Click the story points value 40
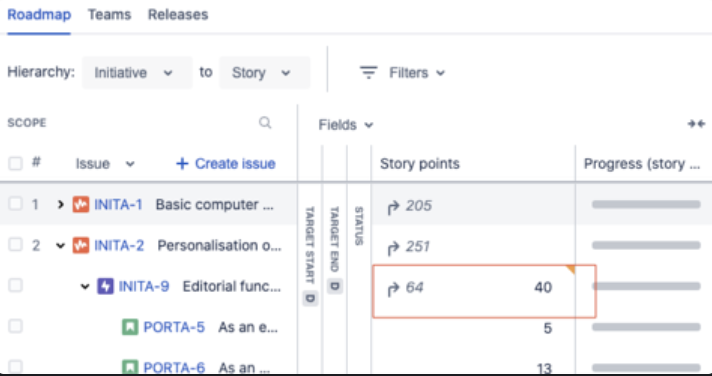 543,287
